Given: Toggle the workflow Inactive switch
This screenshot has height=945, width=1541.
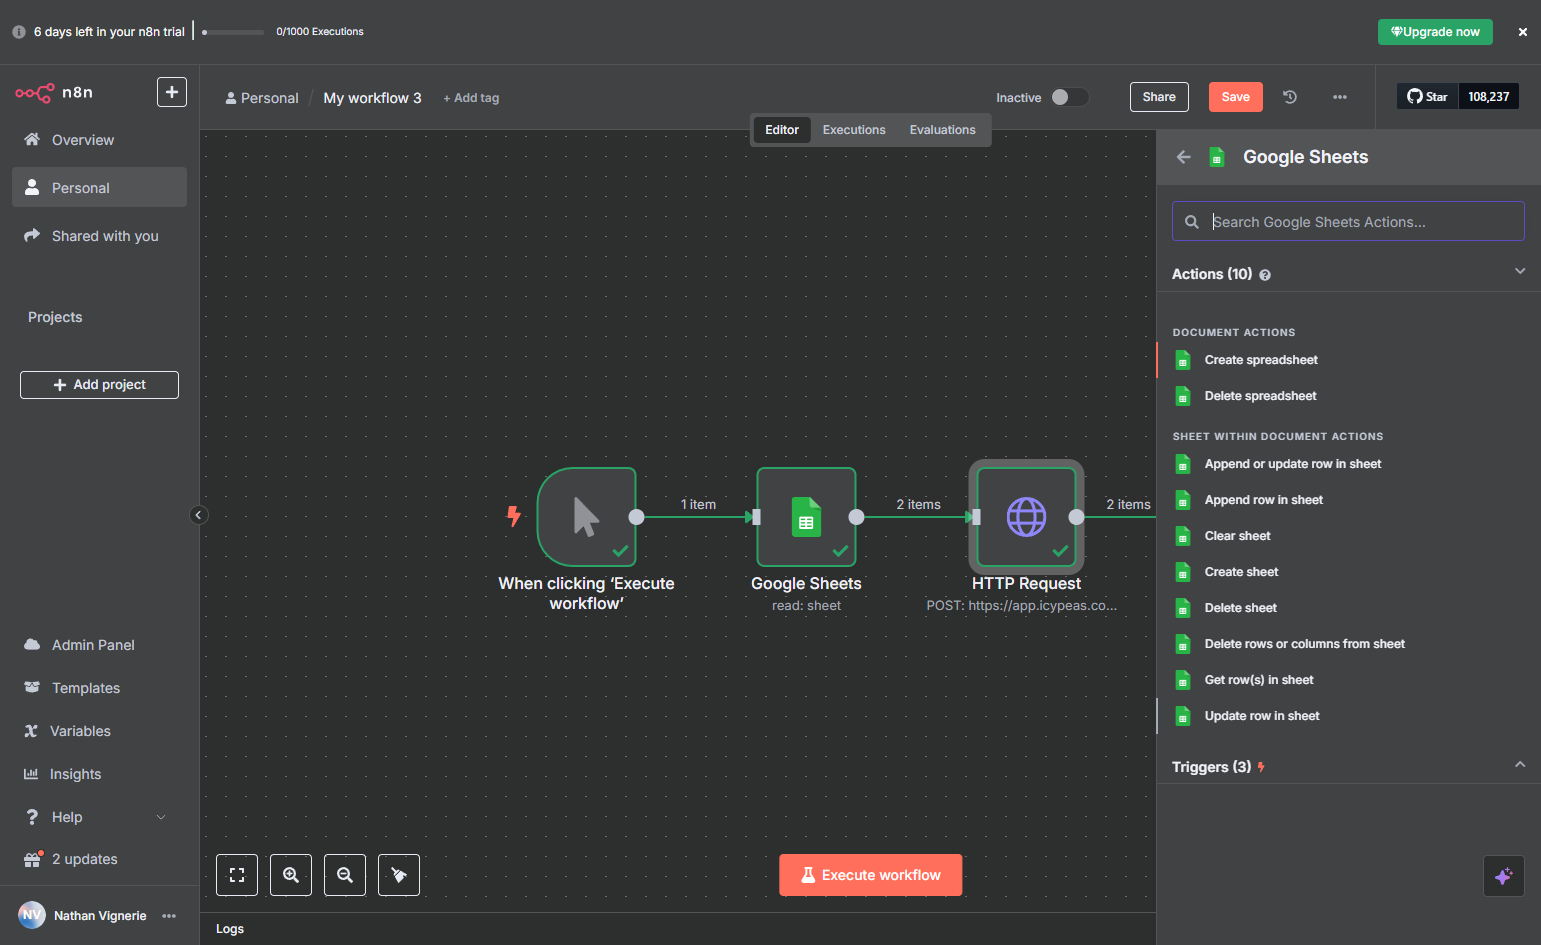Looking at the screenshot, I should (x=1068, y=97).
